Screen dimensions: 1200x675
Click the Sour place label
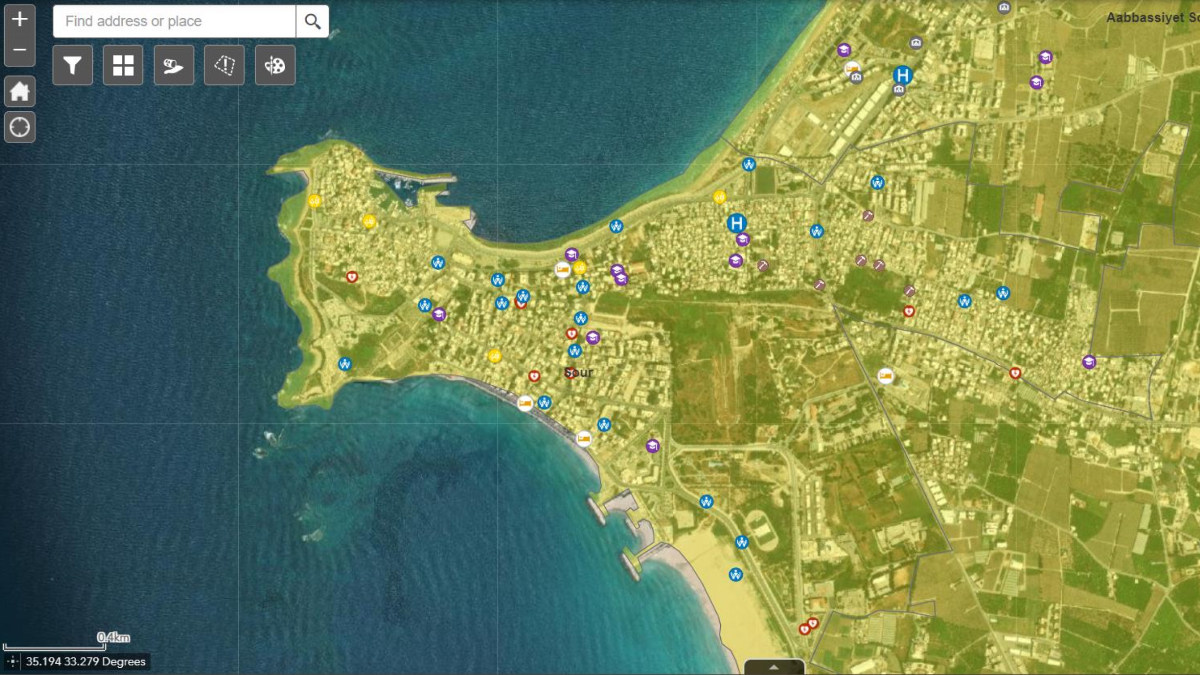[x=579, y=372]
